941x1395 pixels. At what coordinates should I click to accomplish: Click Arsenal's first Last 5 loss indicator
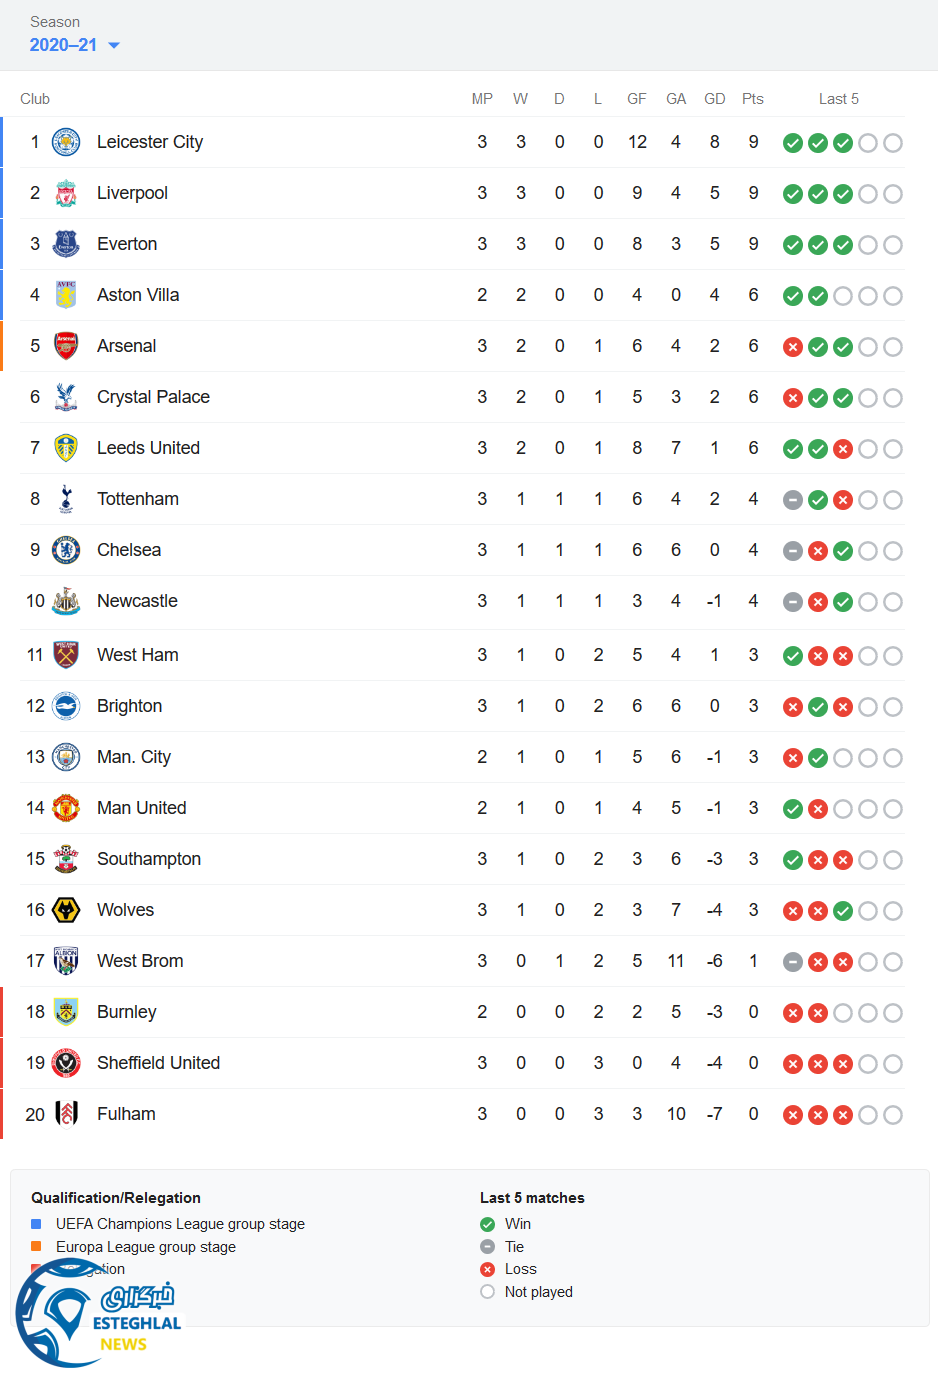(793, 347)
